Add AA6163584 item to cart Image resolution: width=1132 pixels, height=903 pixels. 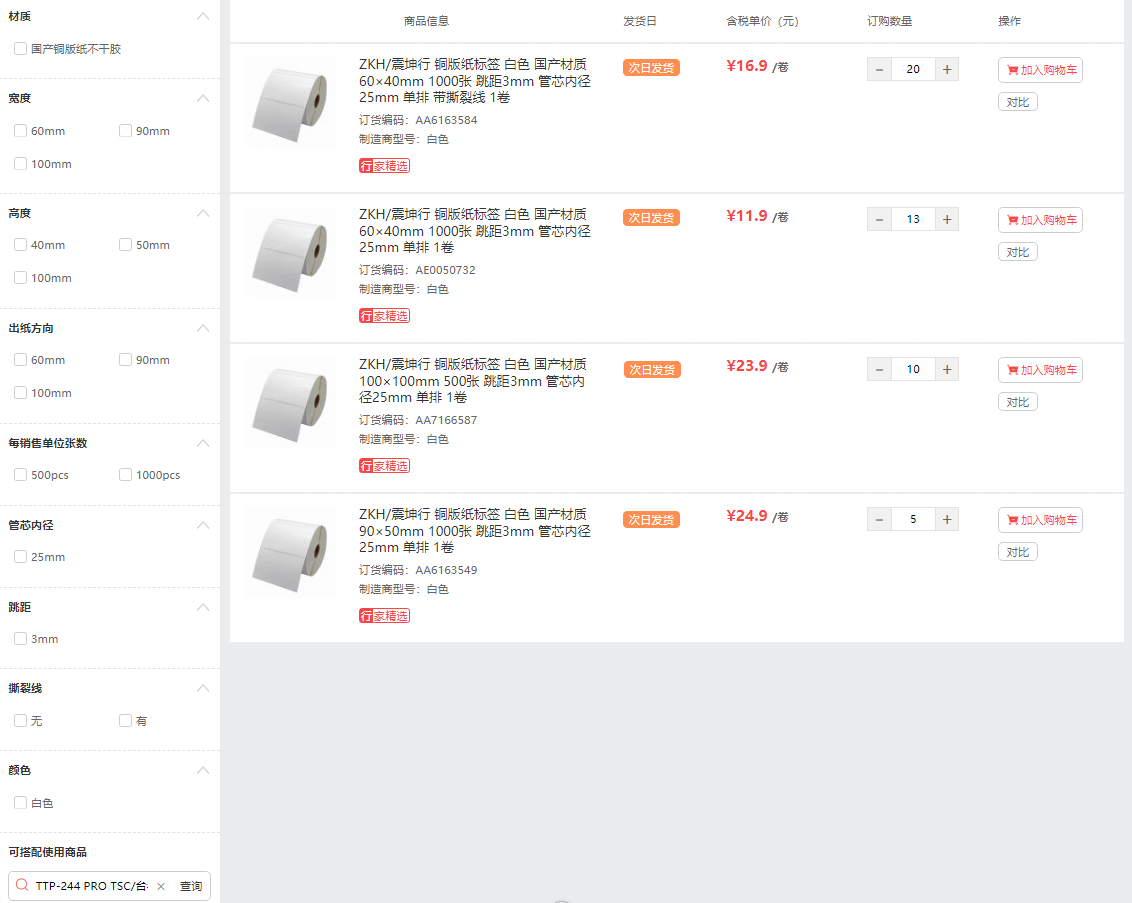coord(1040,70)
